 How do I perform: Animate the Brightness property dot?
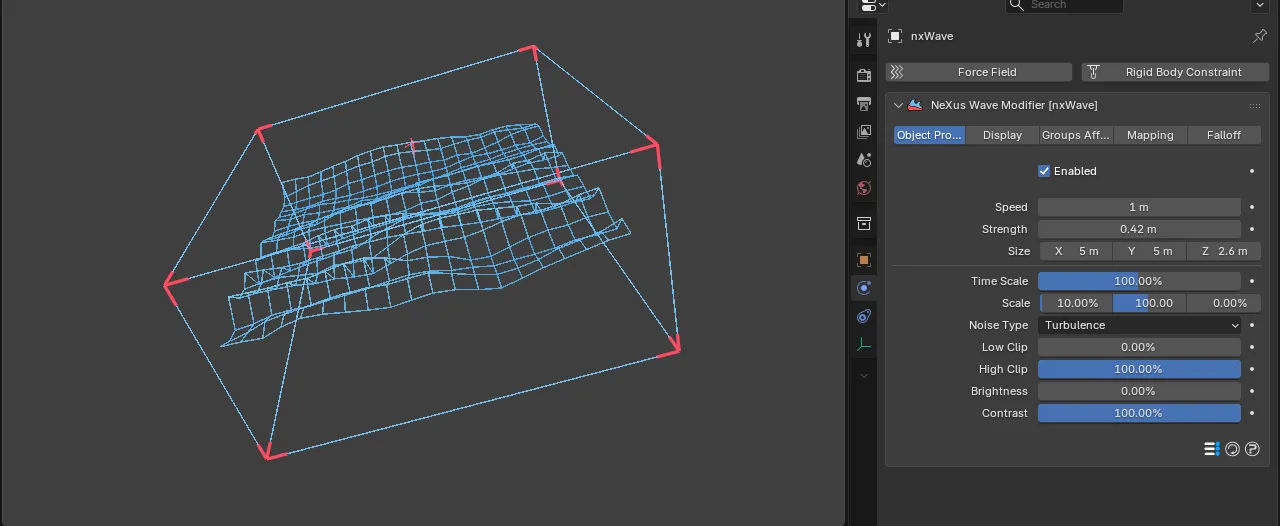(1252, 391)
